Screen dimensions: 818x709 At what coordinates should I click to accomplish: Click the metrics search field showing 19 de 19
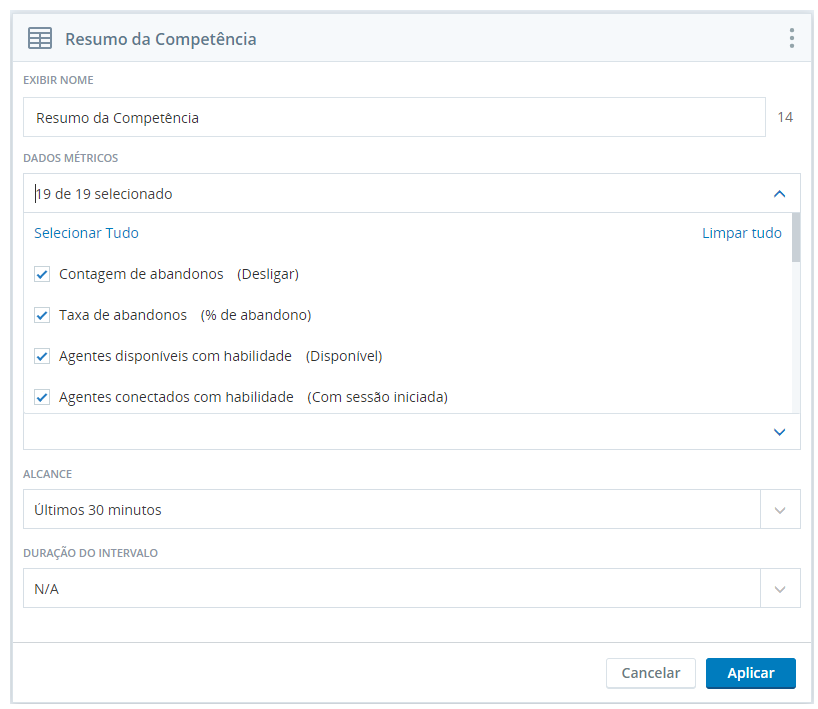[x=396, y=194]
